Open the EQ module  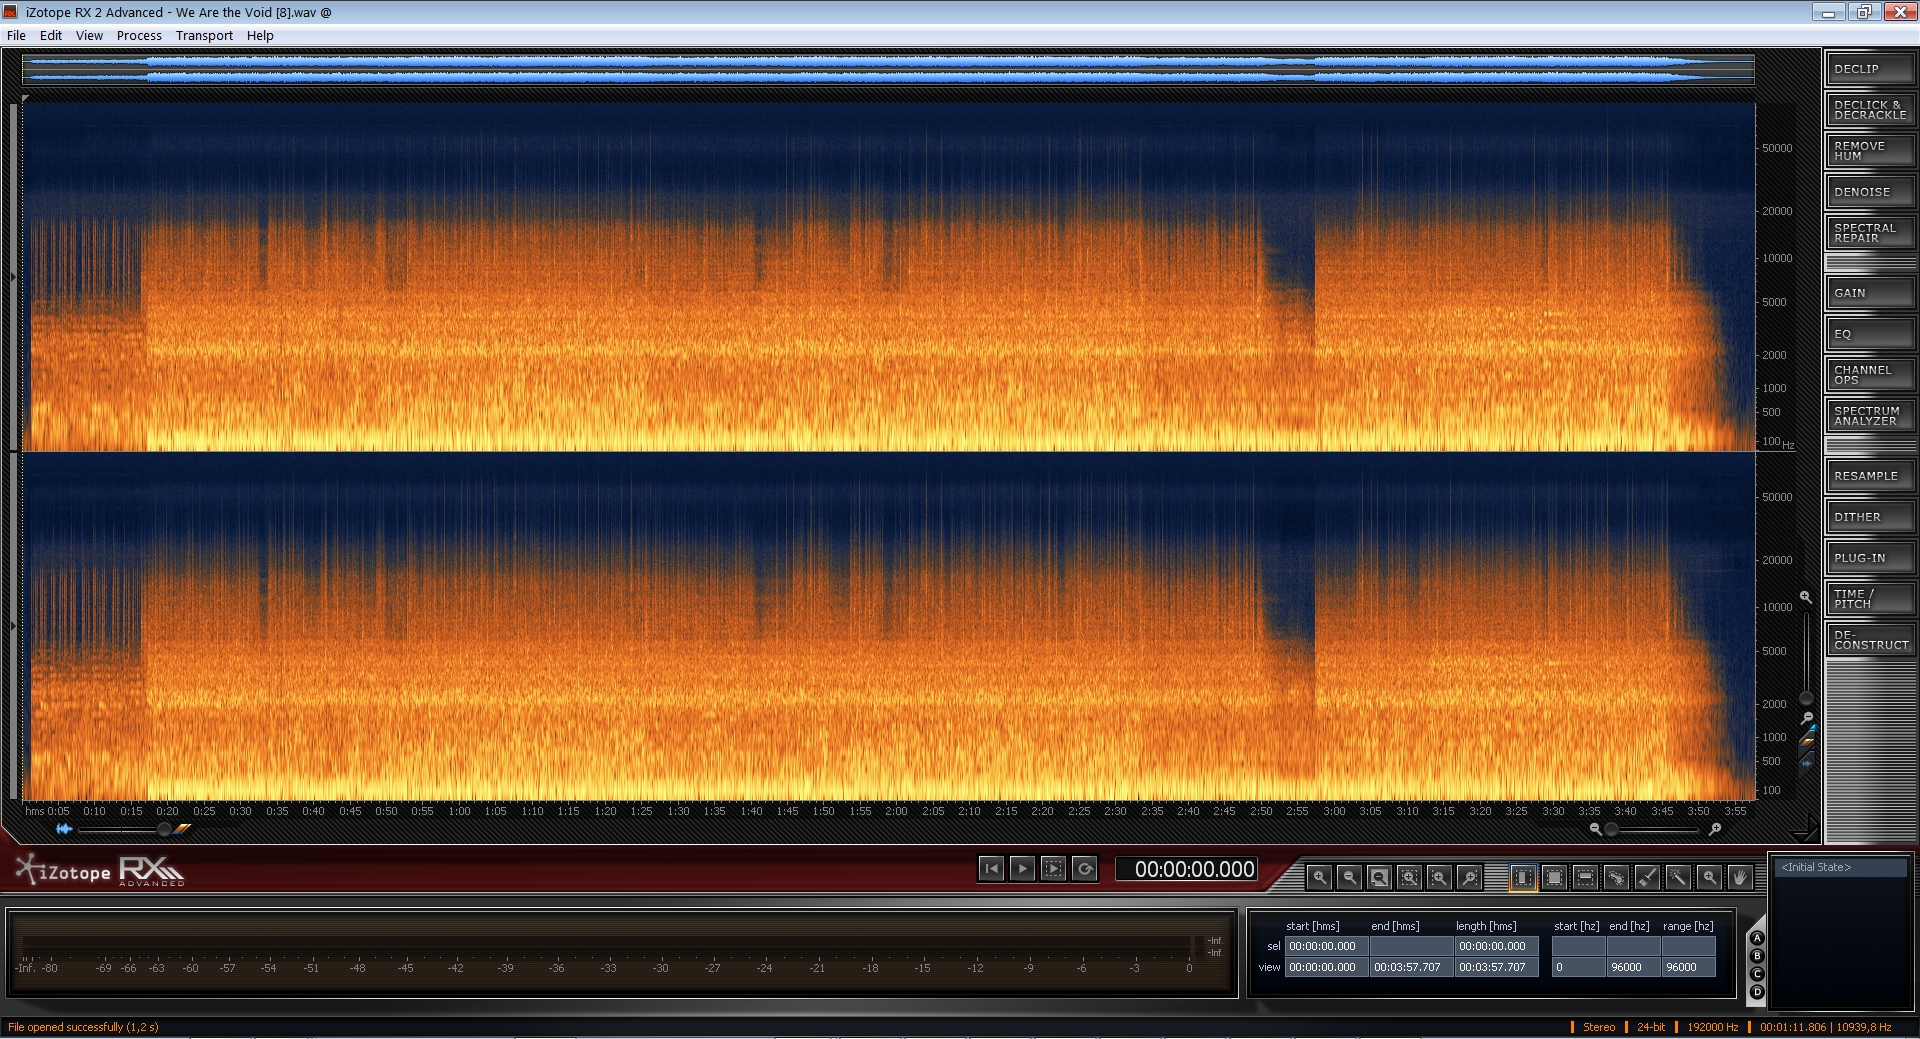(1869, 334)
